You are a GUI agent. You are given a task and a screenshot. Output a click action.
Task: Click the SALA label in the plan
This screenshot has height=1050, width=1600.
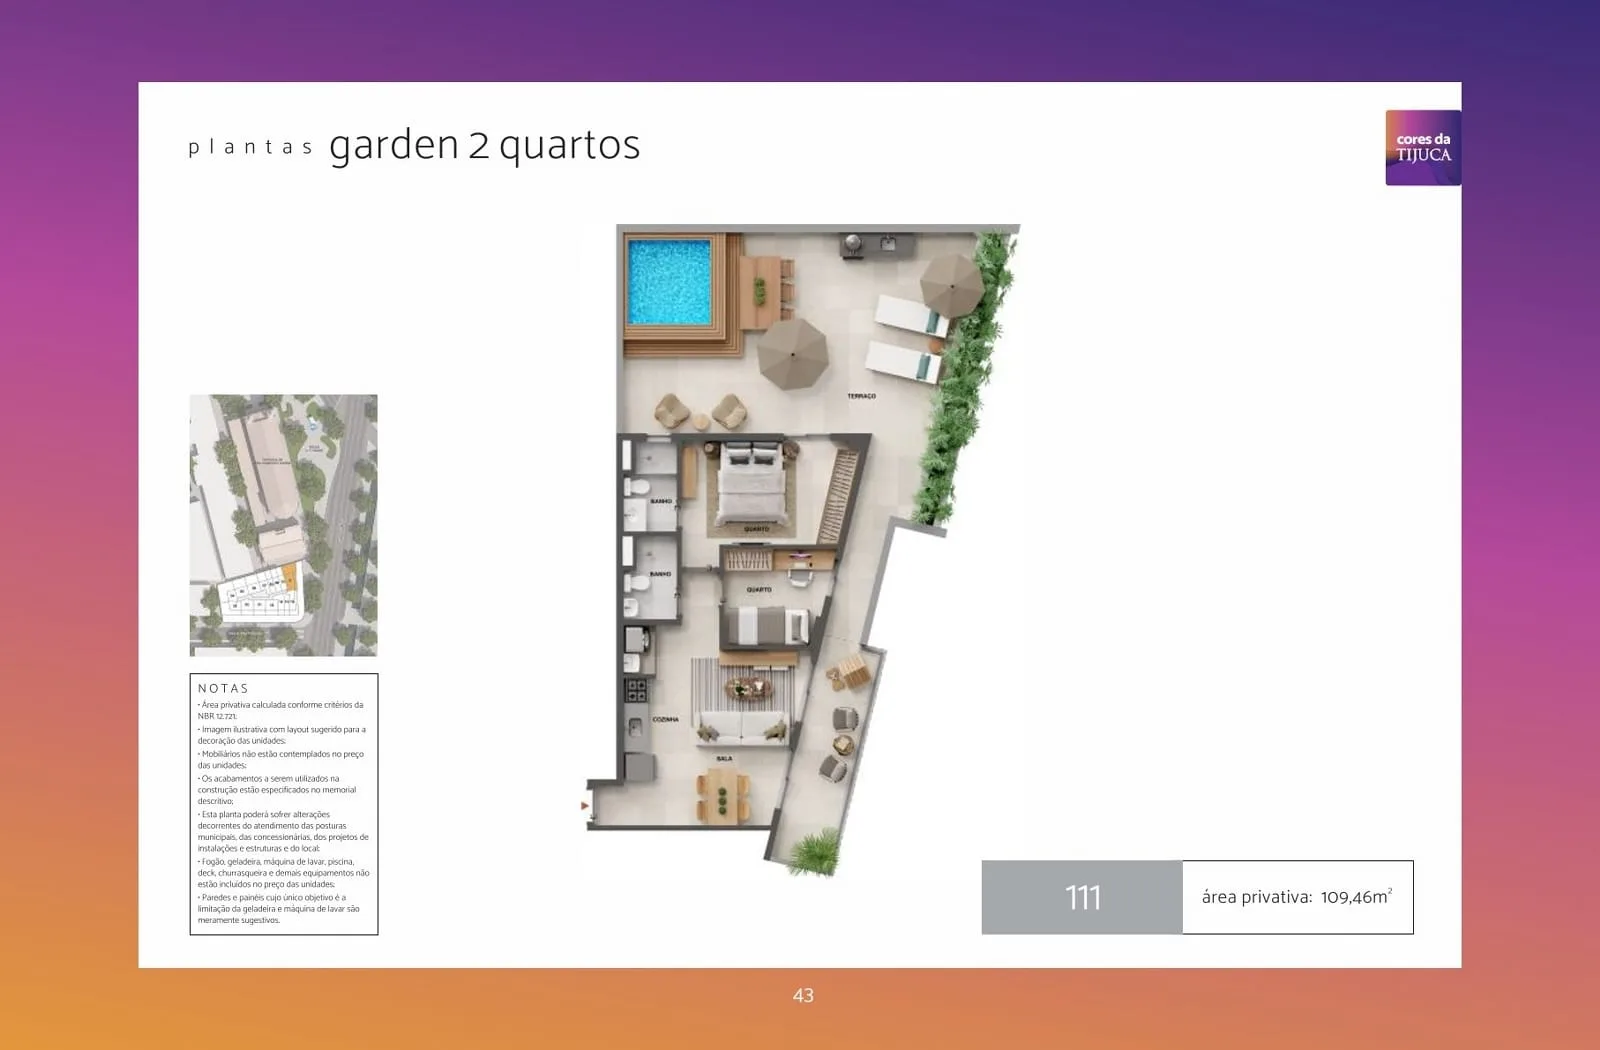[724, 758]
